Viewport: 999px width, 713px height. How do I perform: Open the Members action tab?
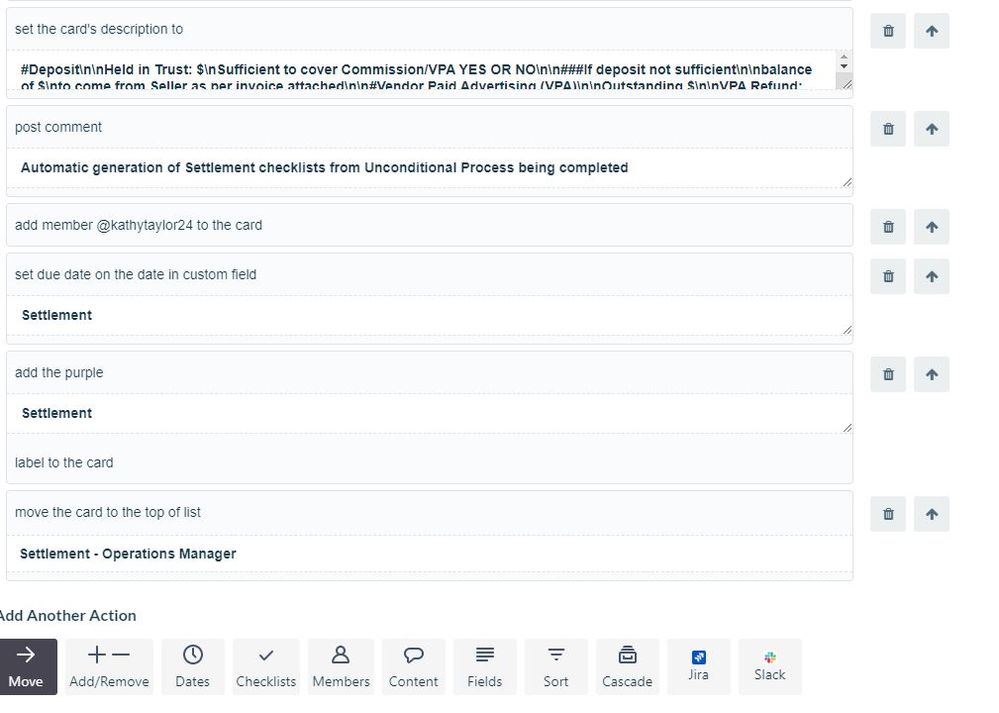(341, 666)
